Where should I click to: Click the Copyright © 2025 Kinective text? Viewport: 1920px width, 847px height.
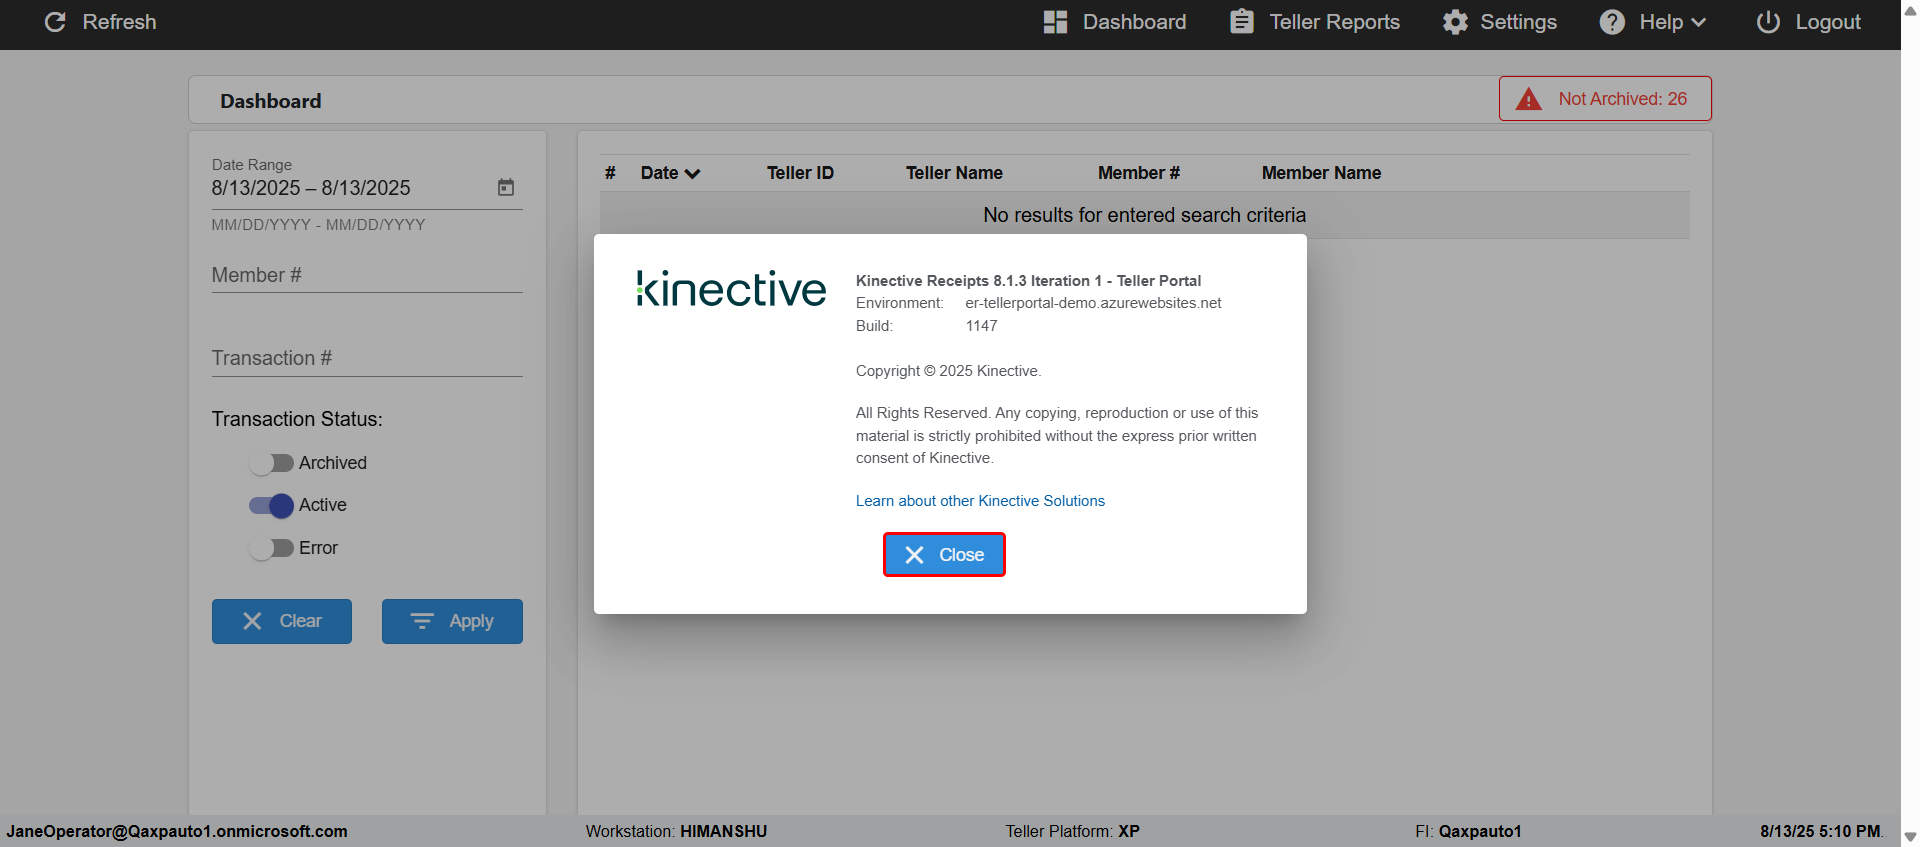pos(948,371)
